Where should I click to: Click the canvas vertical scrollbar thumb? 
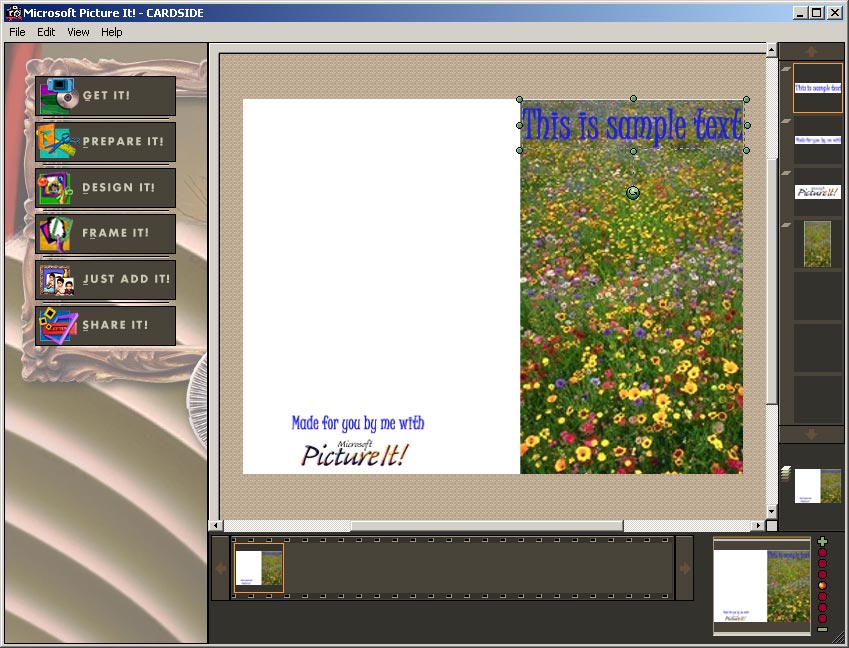(772, 280)
